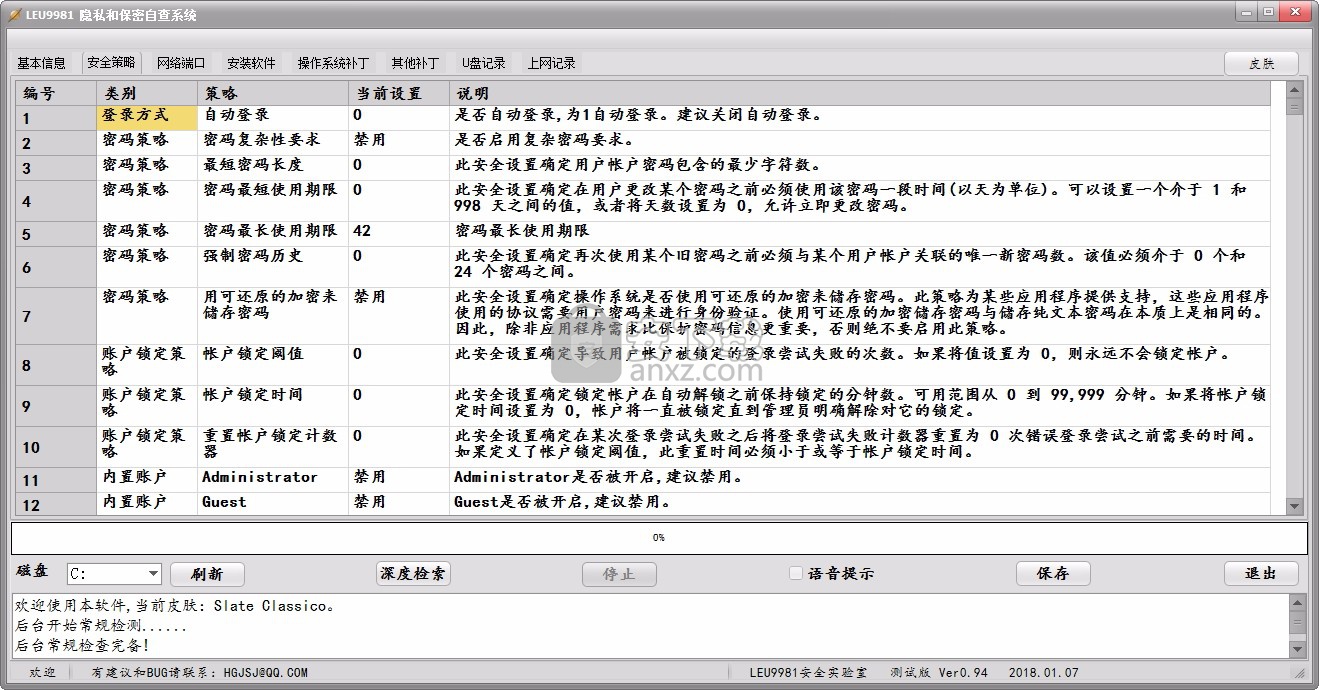Click the 测试版 Ver0.94 status text

[939, 673]
